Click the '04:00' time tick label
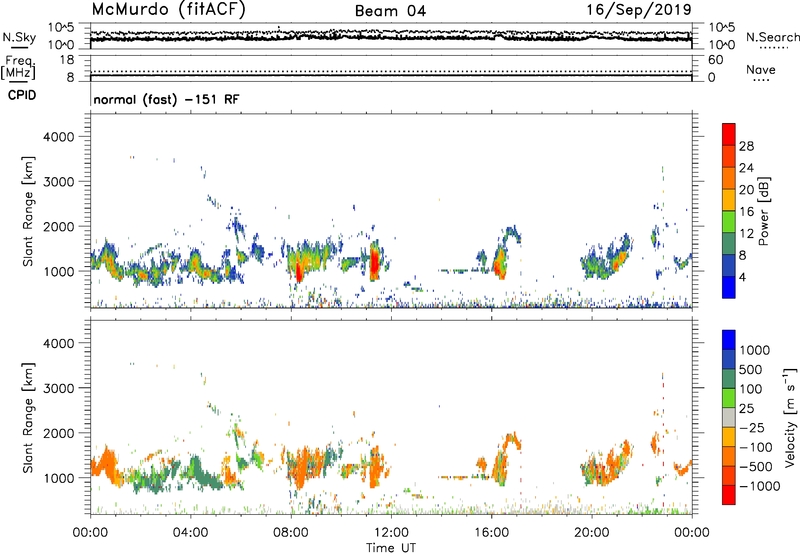This screenshot has width=800, height=554. [190, 533]
